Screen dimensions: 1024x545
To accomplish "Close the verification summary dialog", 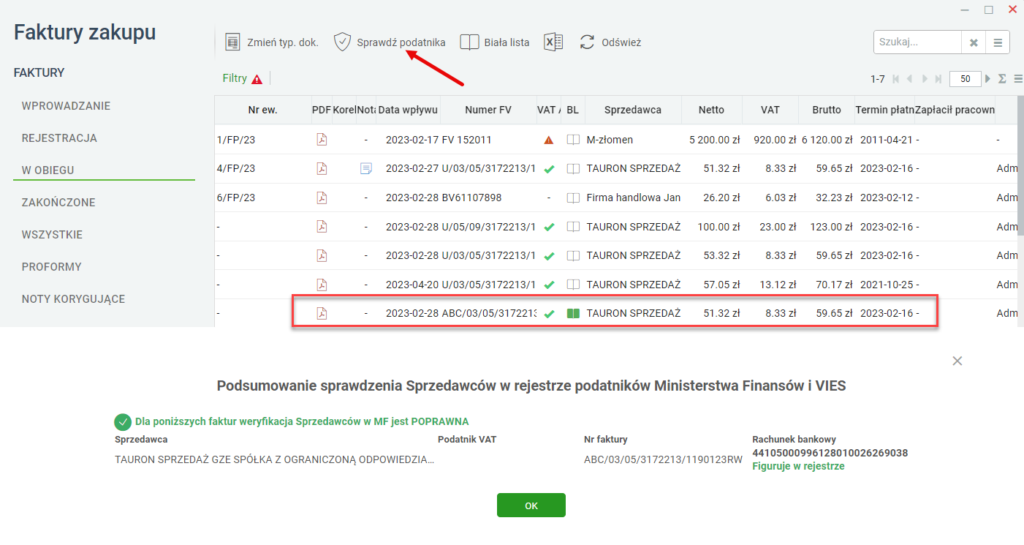I will click(x=957, y=361).
